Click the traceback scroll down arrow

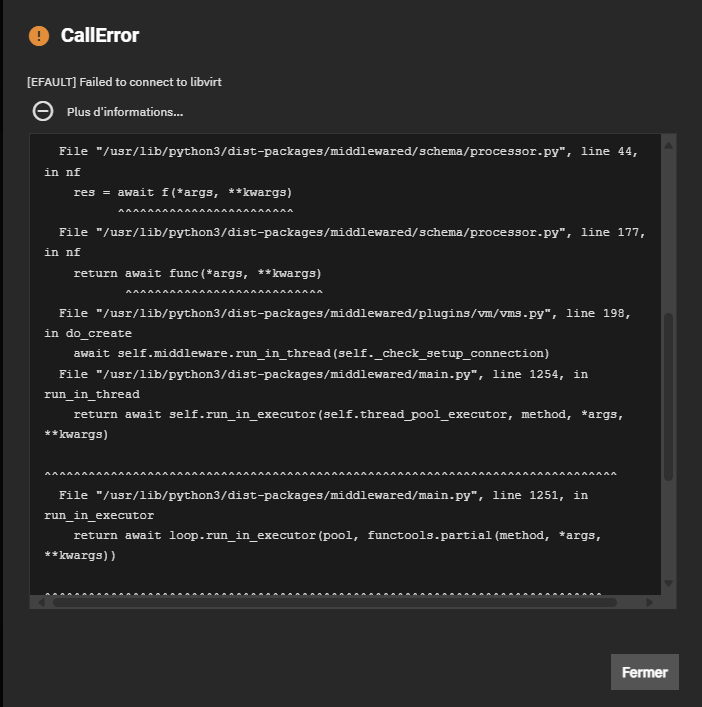(669, 583)
